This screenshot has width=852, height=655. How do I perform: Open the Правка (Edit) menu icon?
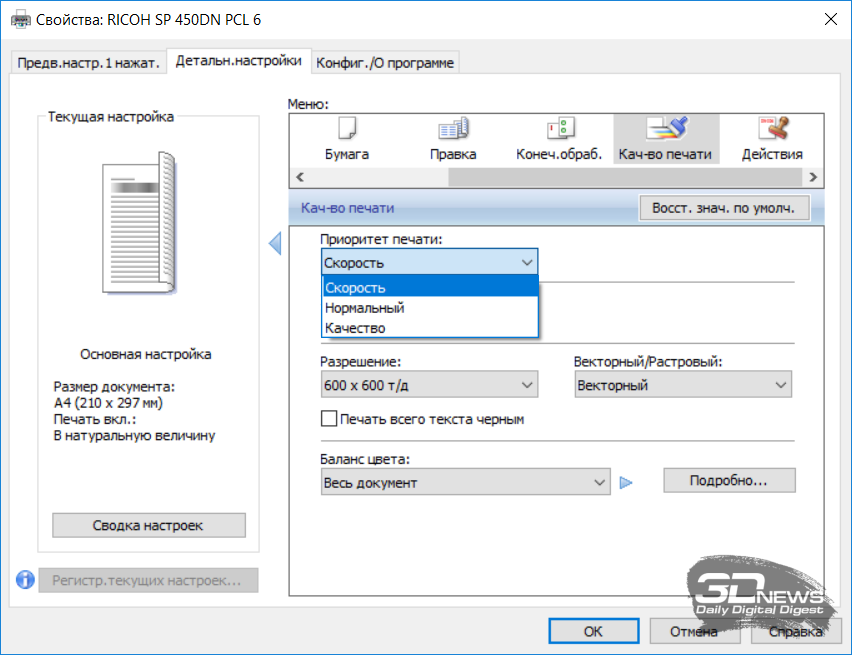453,139
